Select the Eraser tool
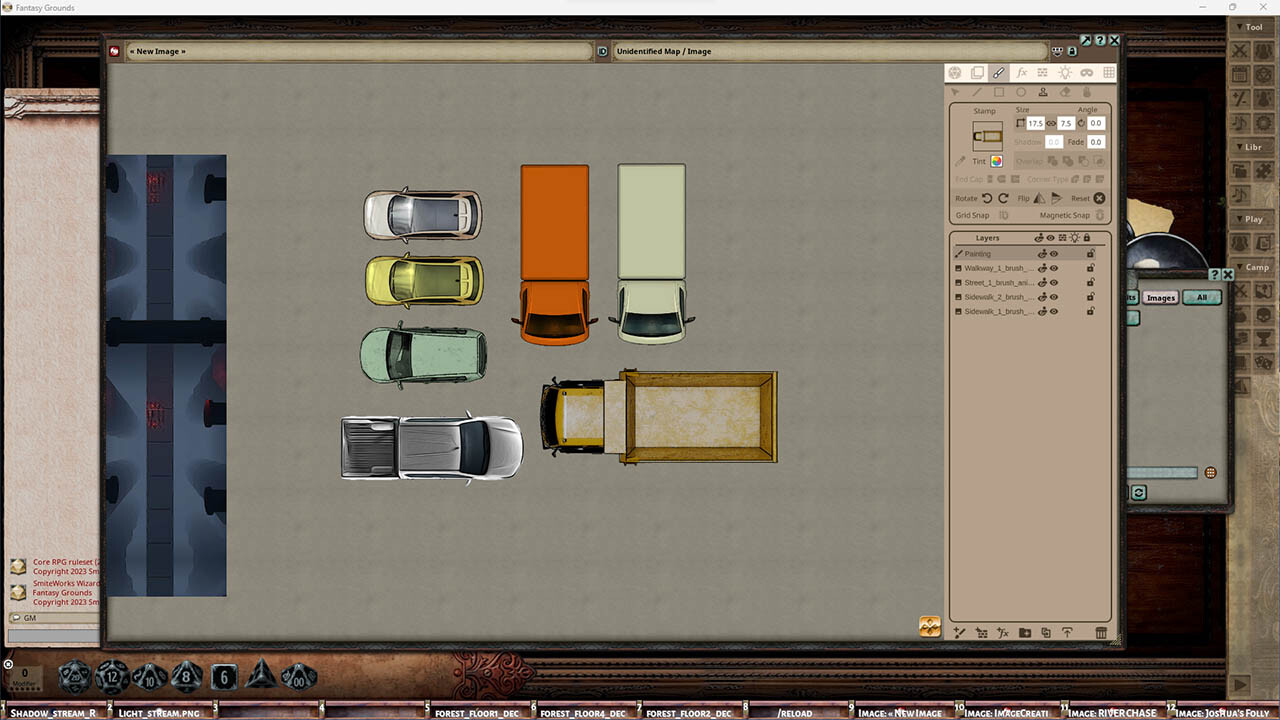 click(1066, 91)
